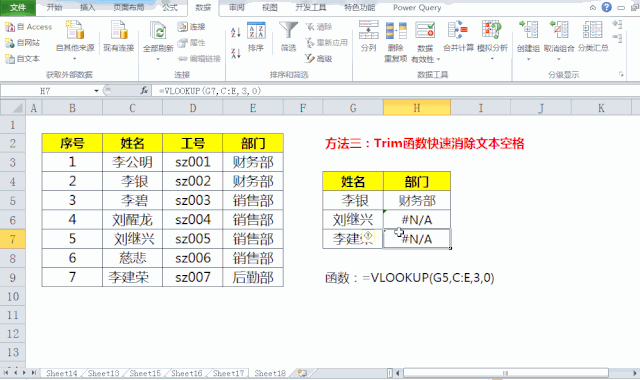
Task: Open Existing Connections (现有连接)
Action: click(x=118, y=36)
